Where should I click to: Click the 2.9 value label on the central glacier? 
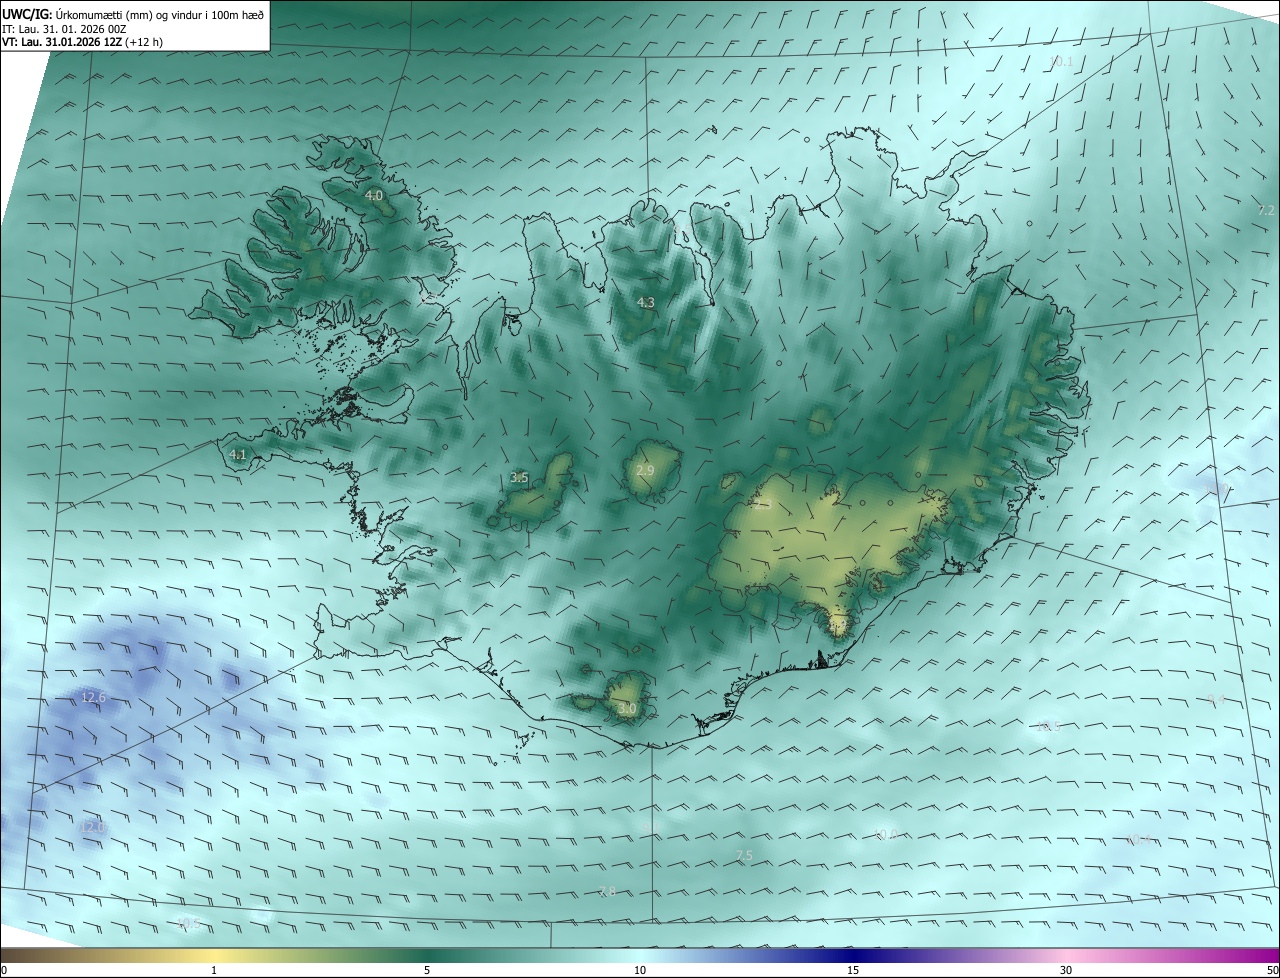point(645,470)
